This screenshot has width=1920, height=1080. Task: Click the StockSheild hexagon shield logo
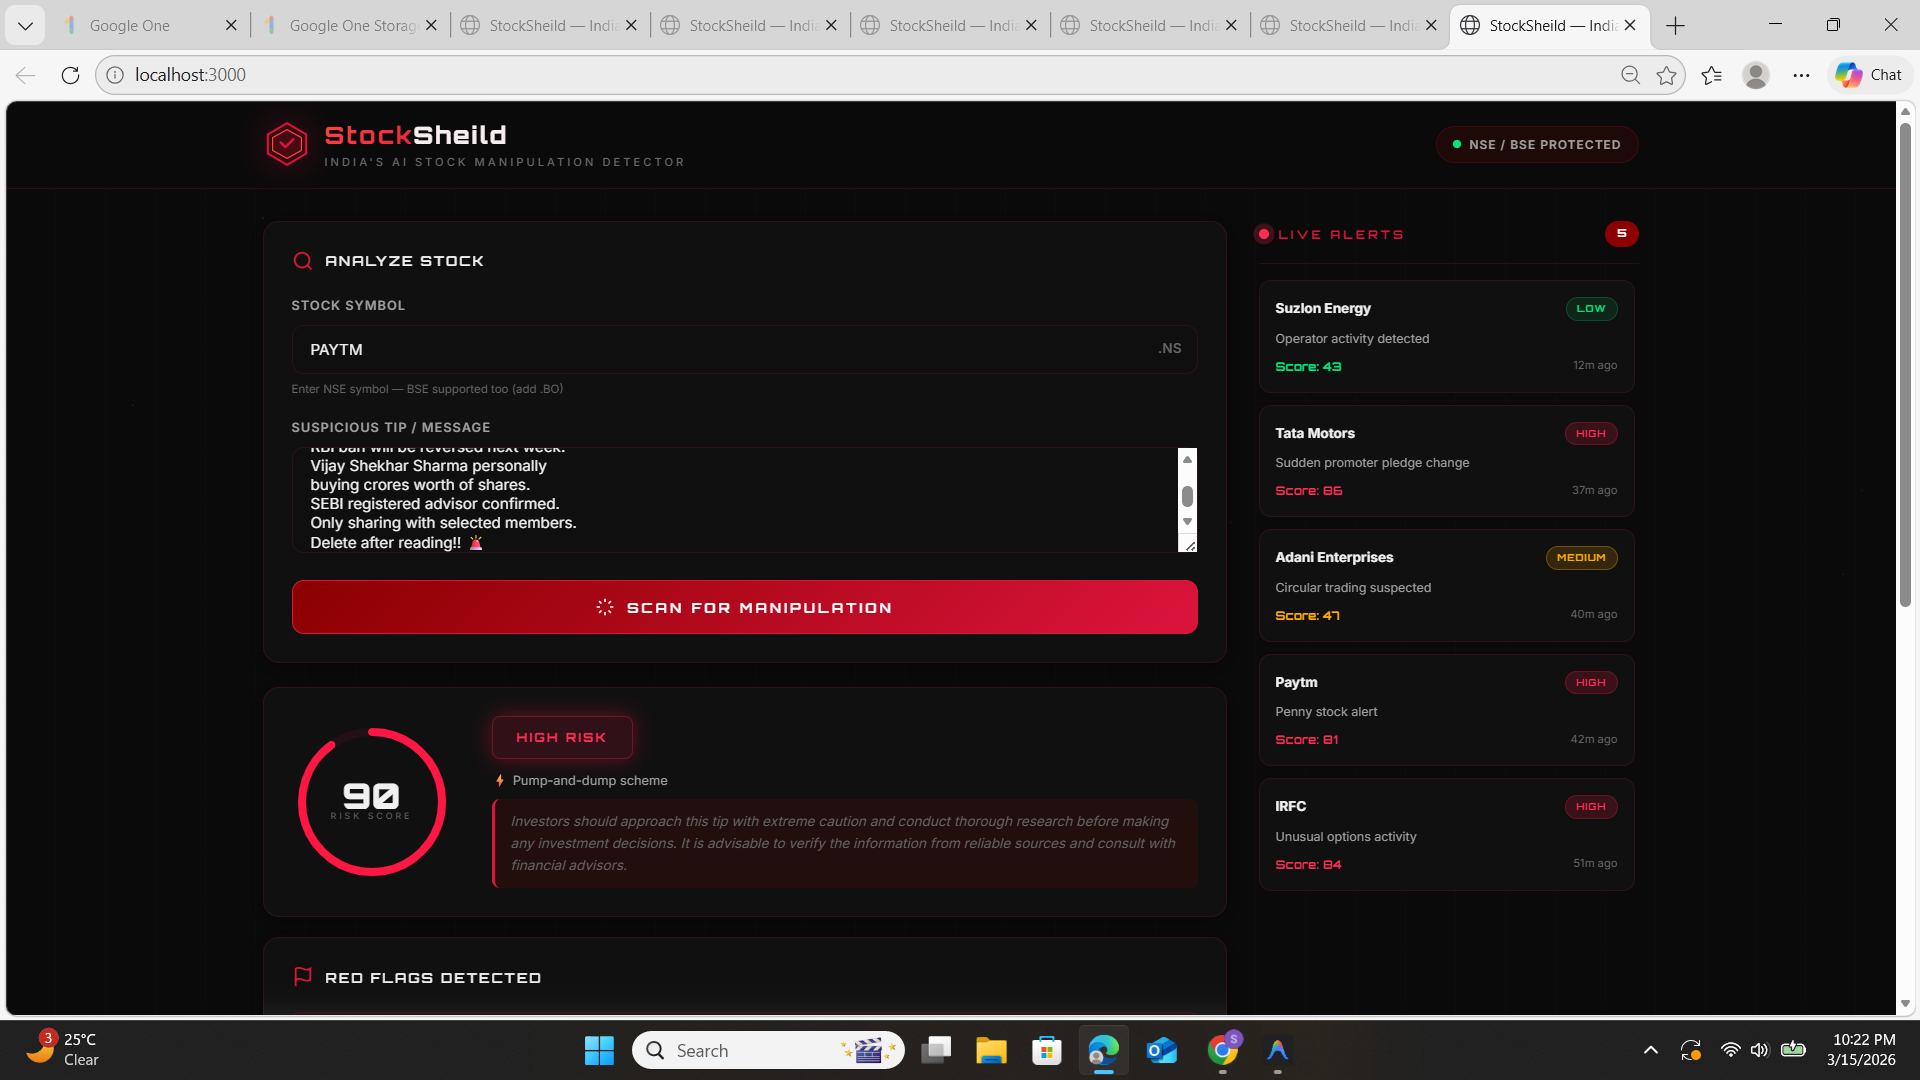point(287,145)
